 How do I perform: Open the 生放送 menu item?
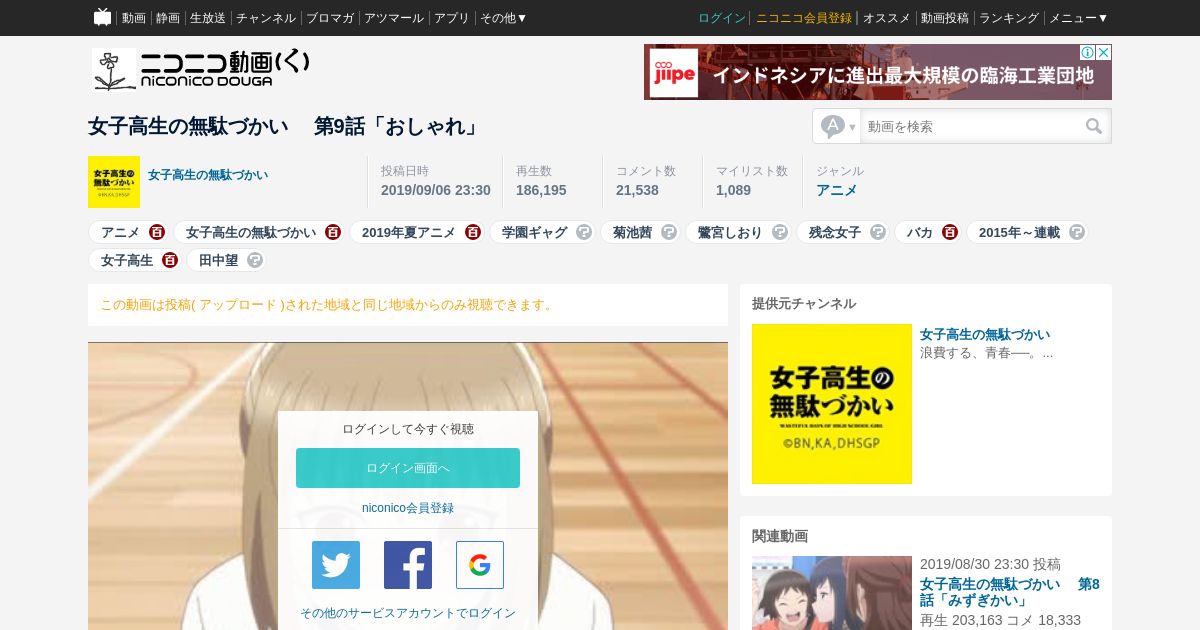(208, 18)
